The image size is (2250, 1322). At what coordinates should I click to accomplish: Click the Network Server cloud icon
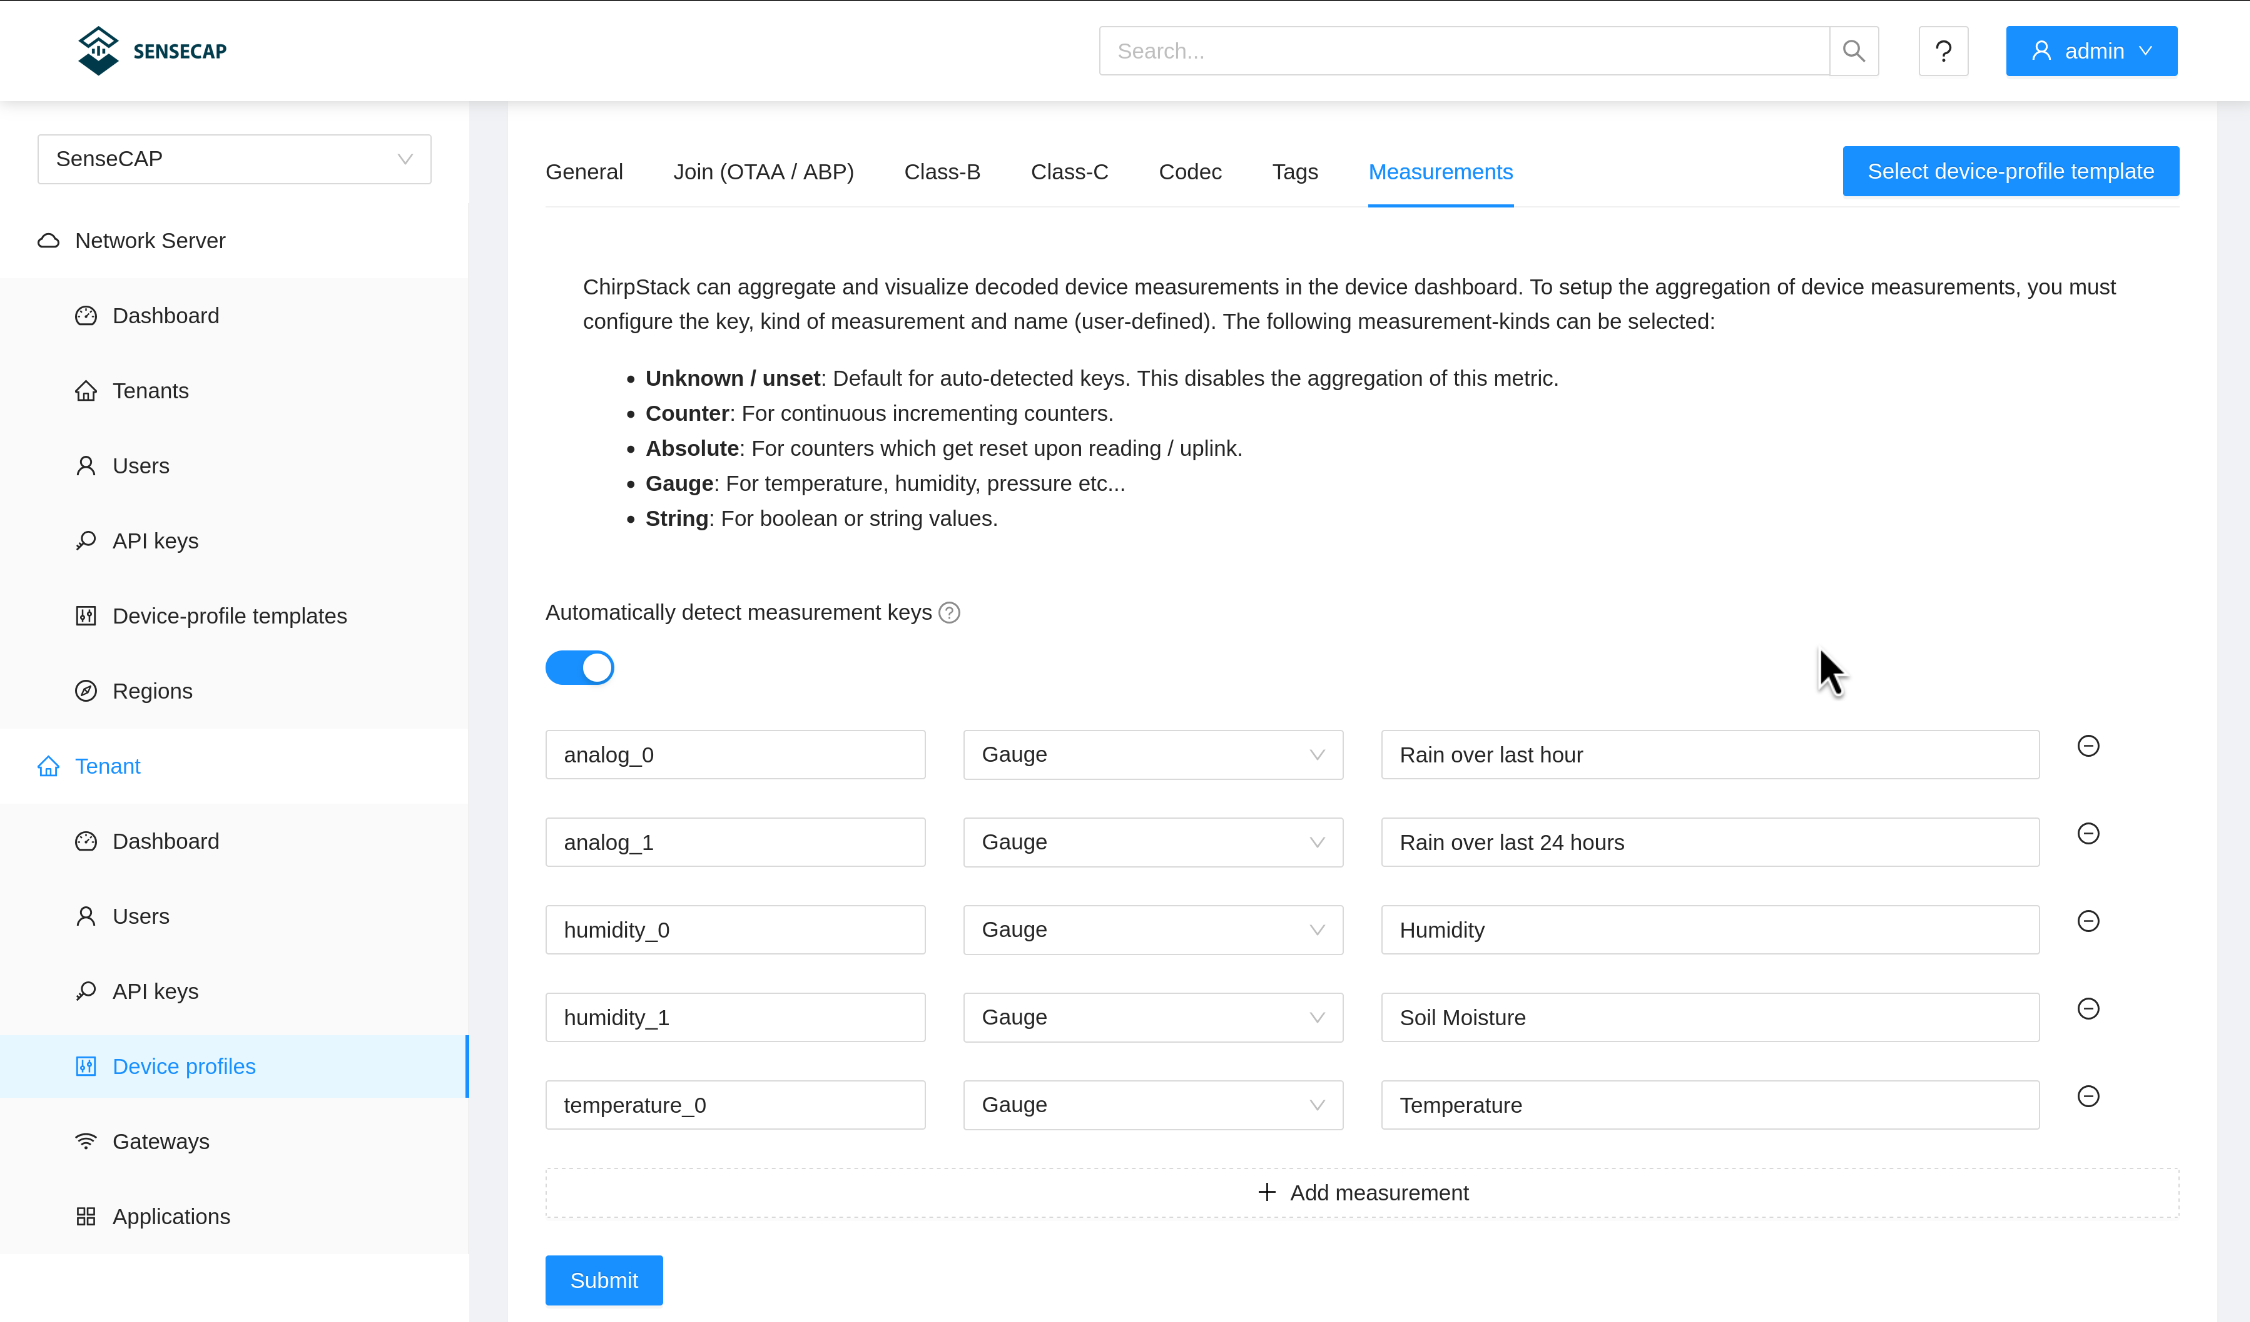[x=48, y=241]
